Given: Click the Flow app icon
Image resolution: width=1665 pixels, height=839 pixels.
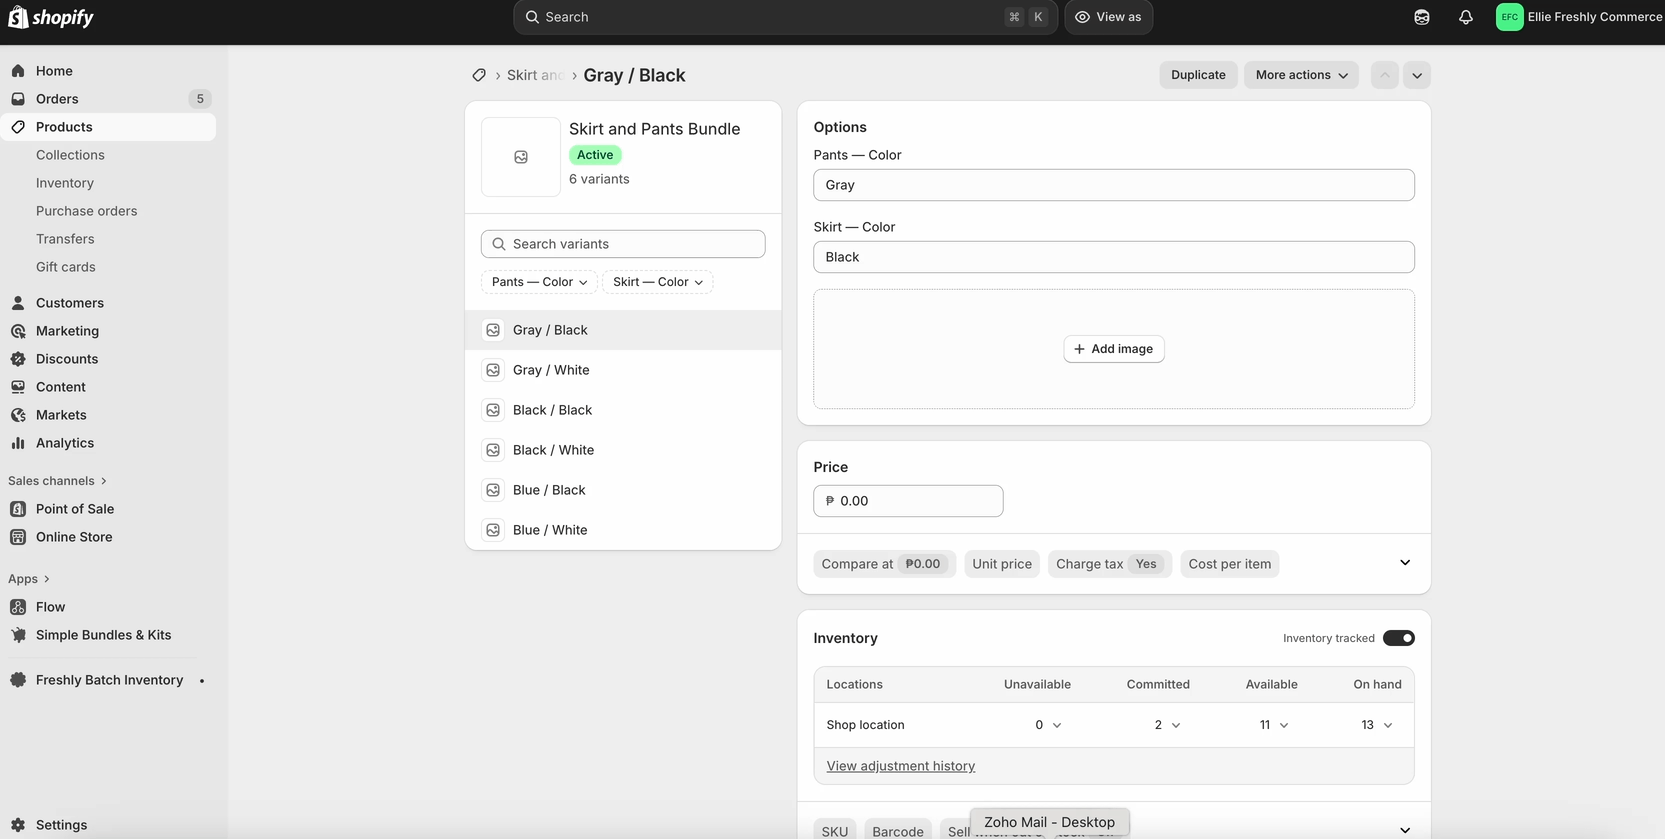Looking at the screenshot, I should [x=18, y=607].
